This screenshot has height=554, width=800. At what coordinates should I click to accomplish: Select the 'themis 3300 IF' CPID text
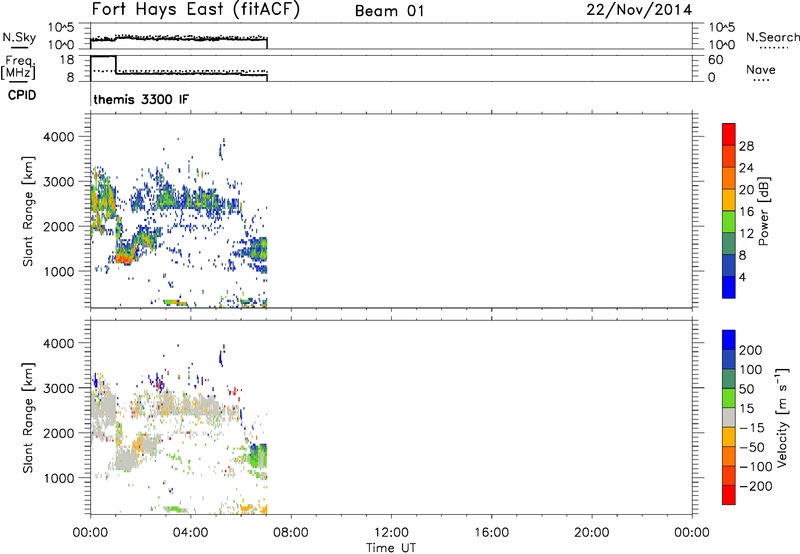pos(141,99)
